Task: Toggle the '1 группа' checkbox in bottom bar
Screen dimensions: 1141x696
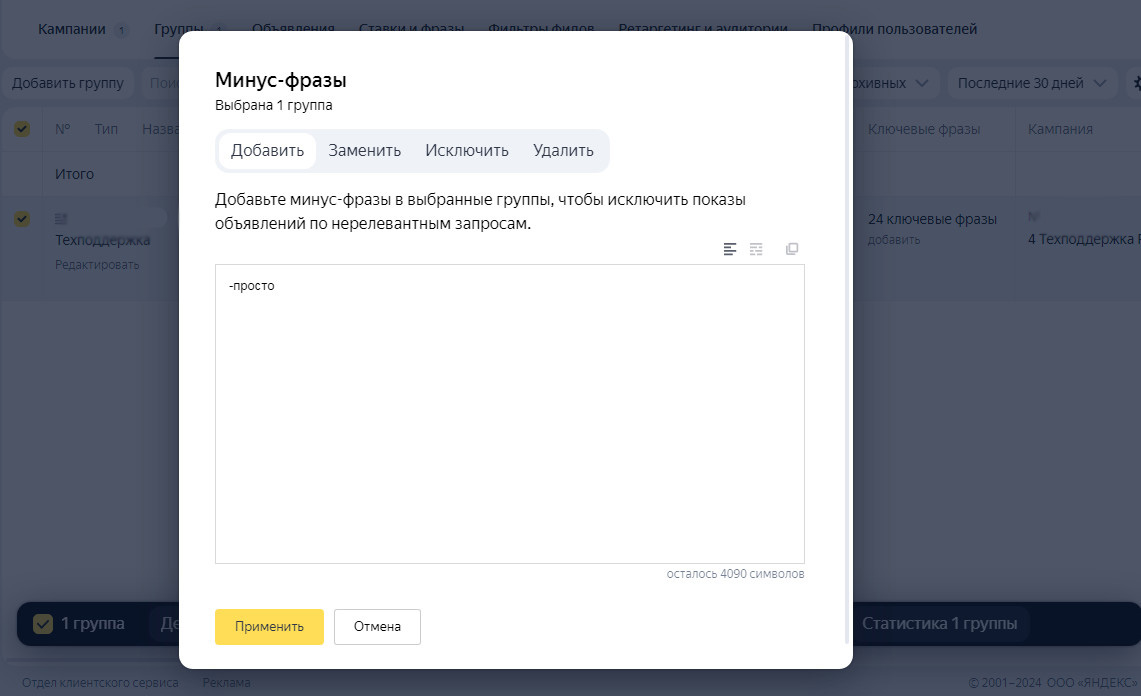Action: 43,624
